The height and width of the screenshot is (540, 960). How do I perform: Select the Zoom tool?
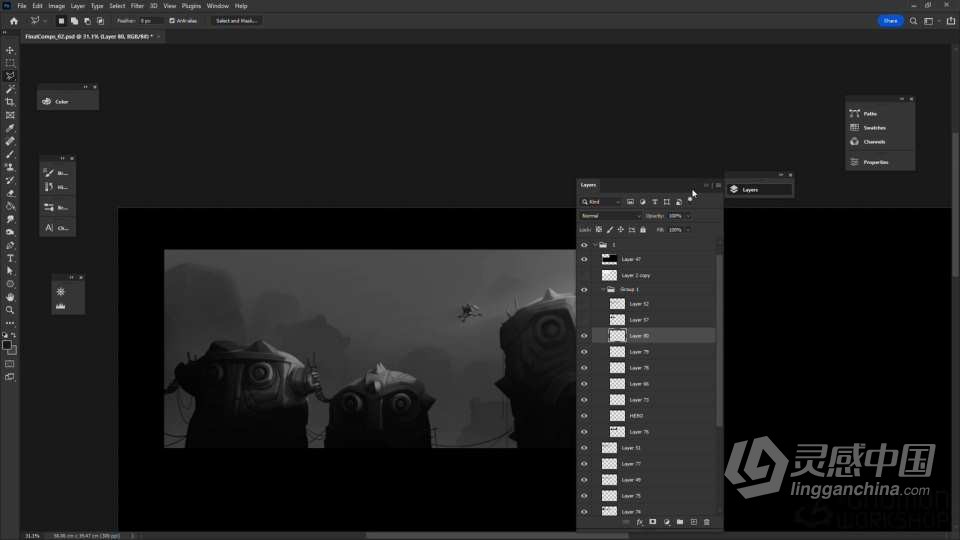tap(10, 310)
